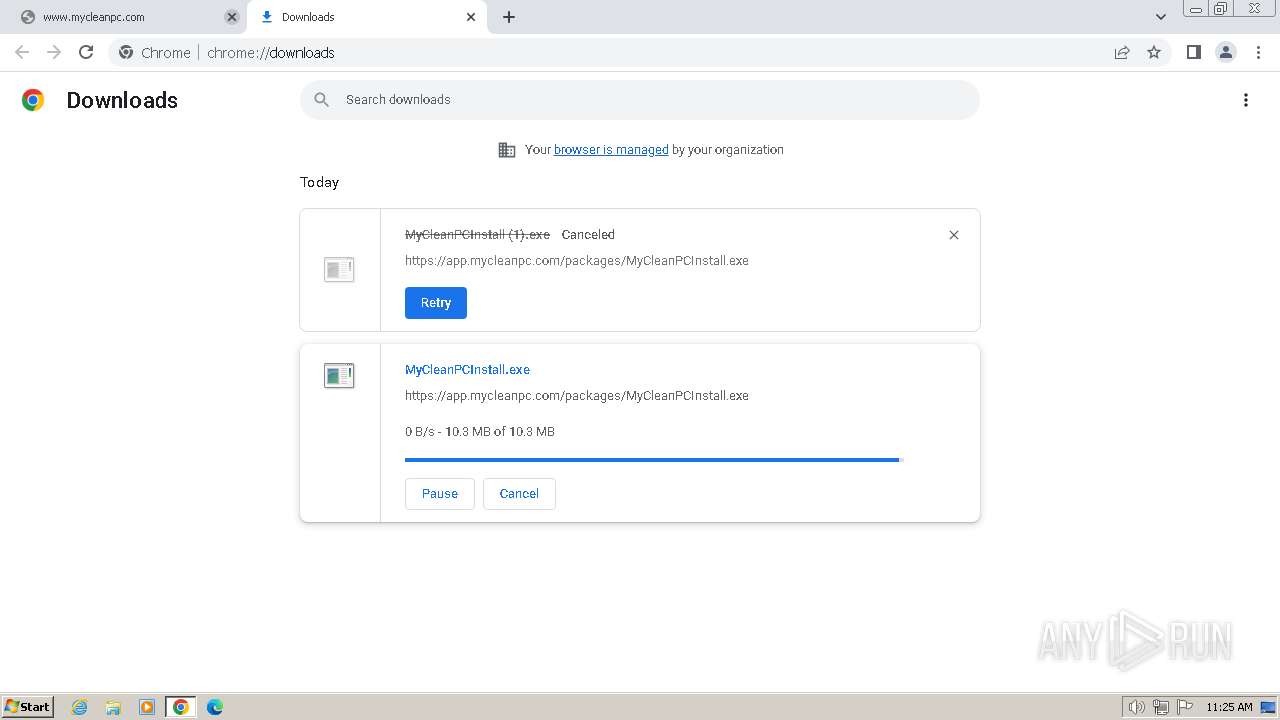
Task: Go back using the browser back arrow
Action: [22, 52]
